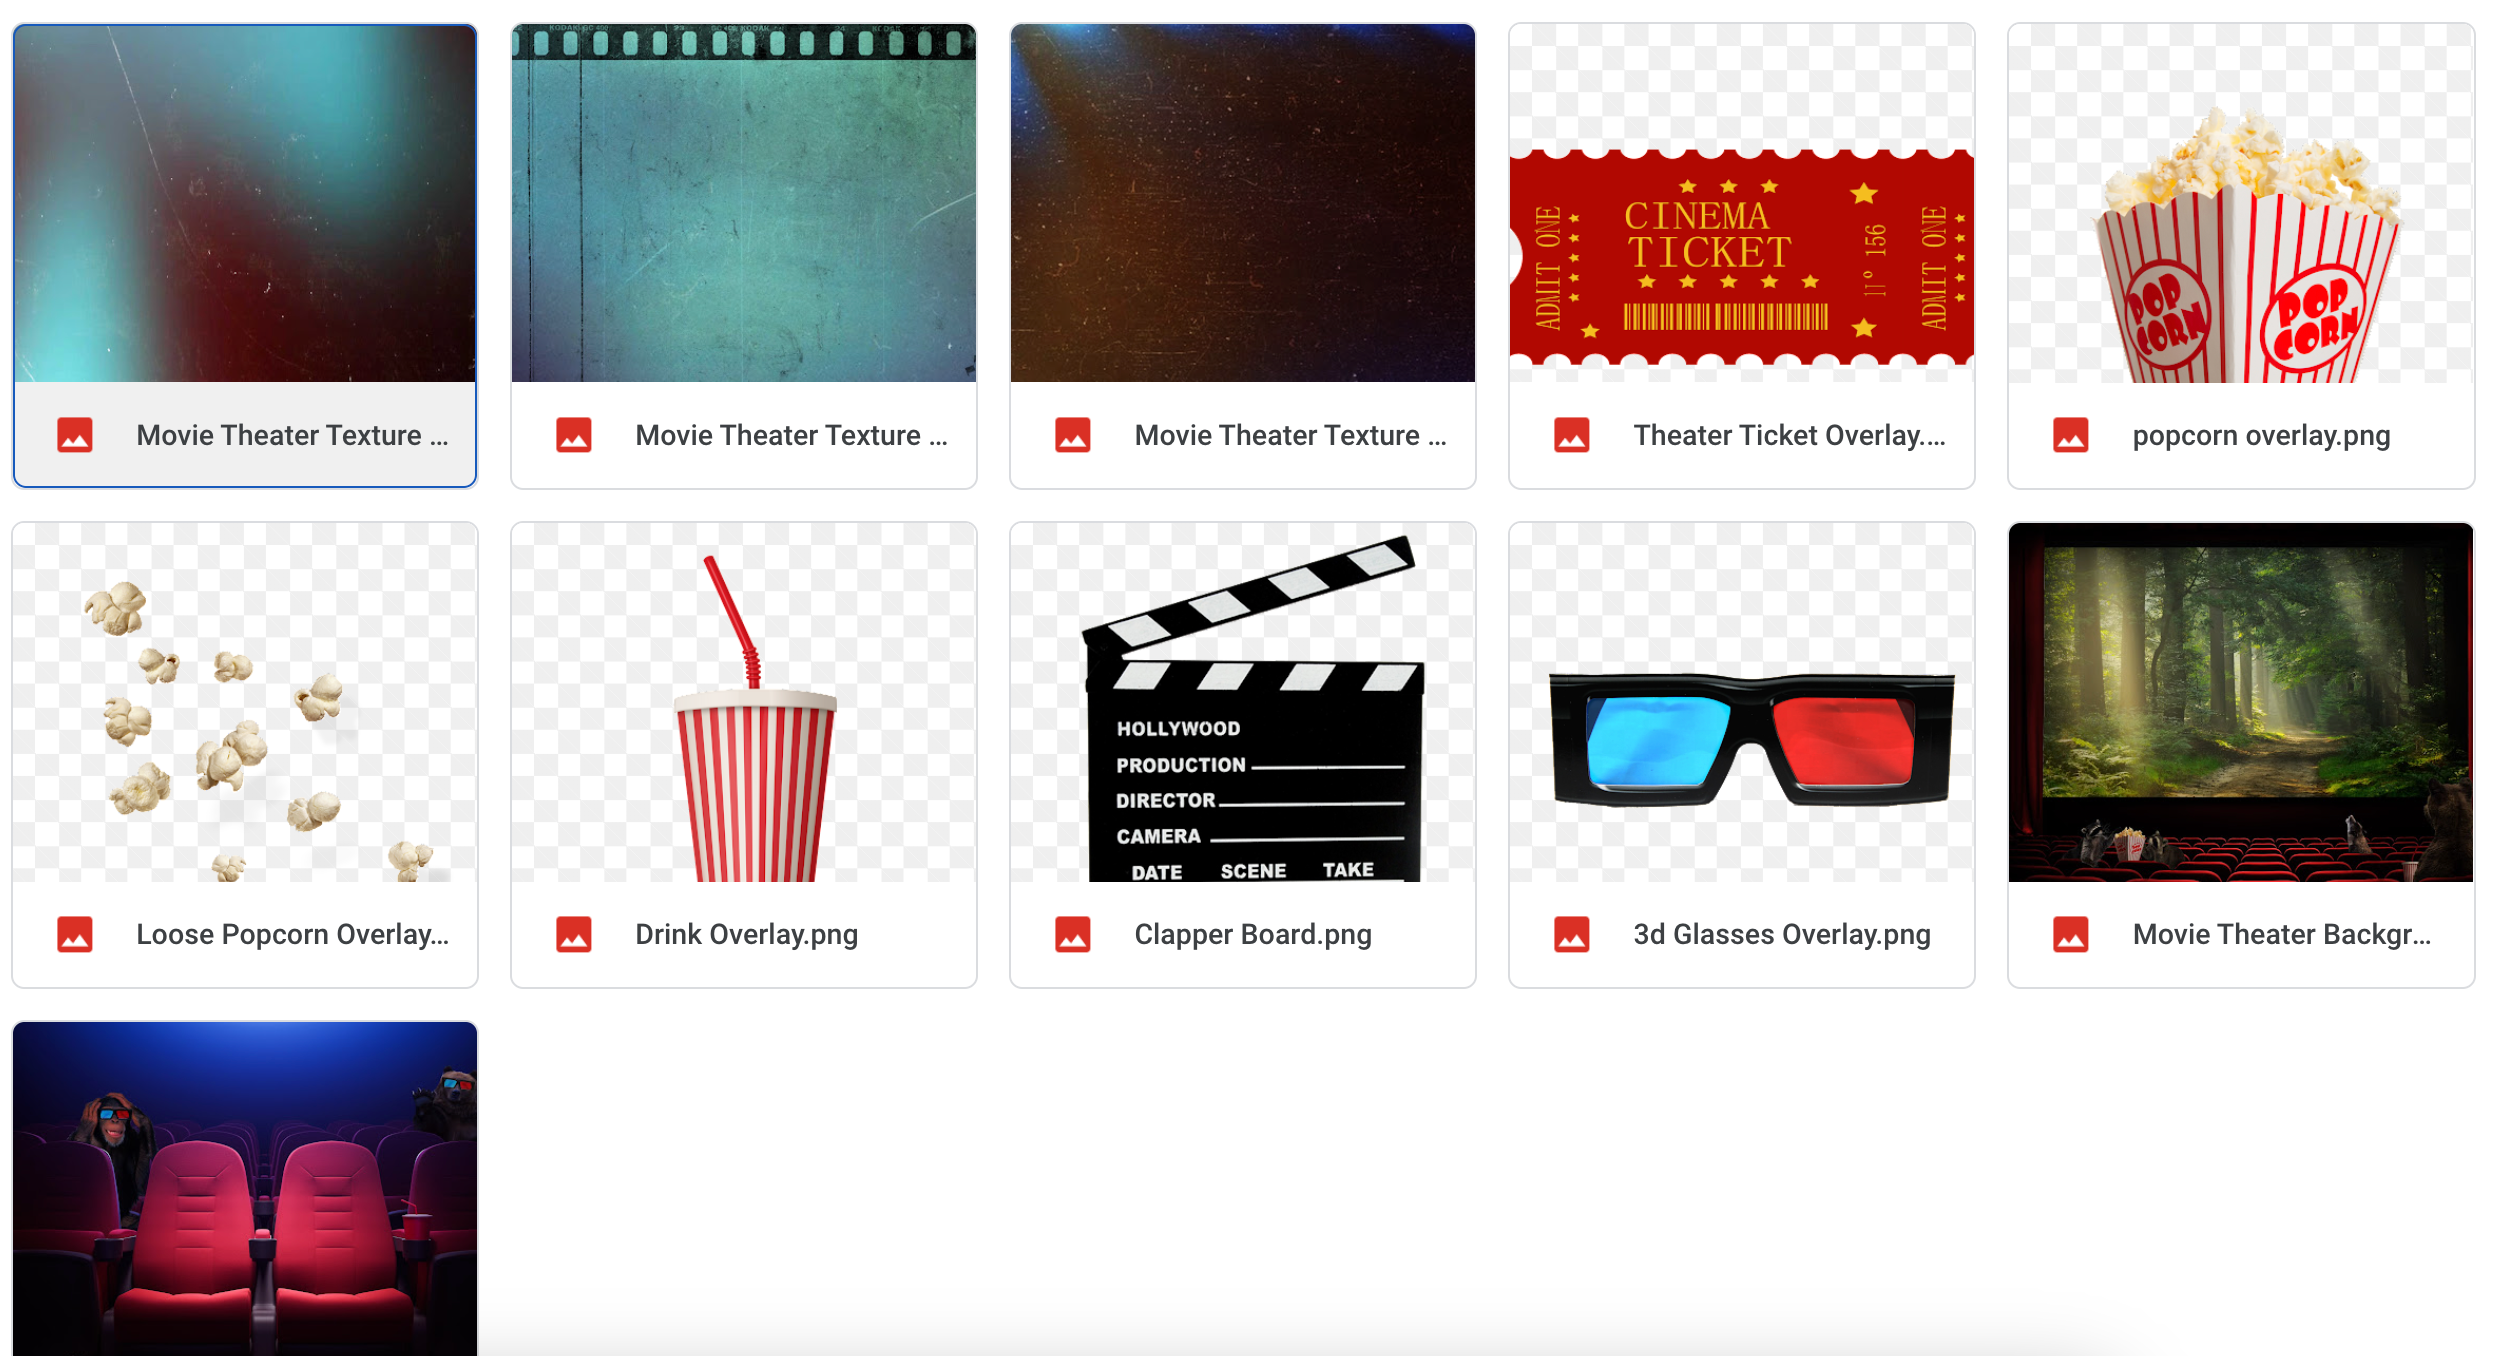Open the dark brown texture thumbnail
This screenshot has height=1356, width=2496.
[x=1243, y=203]
